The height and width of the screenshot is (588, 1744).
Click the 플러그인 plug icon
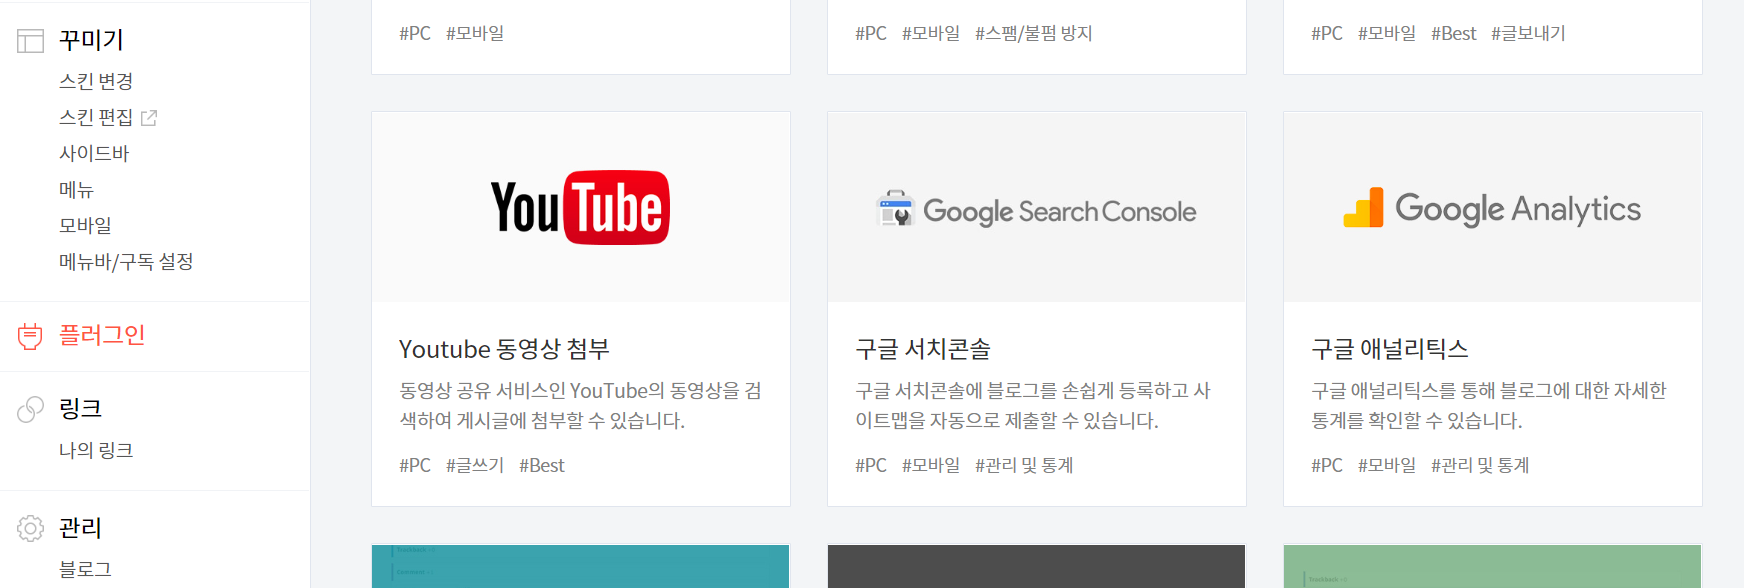30,336
